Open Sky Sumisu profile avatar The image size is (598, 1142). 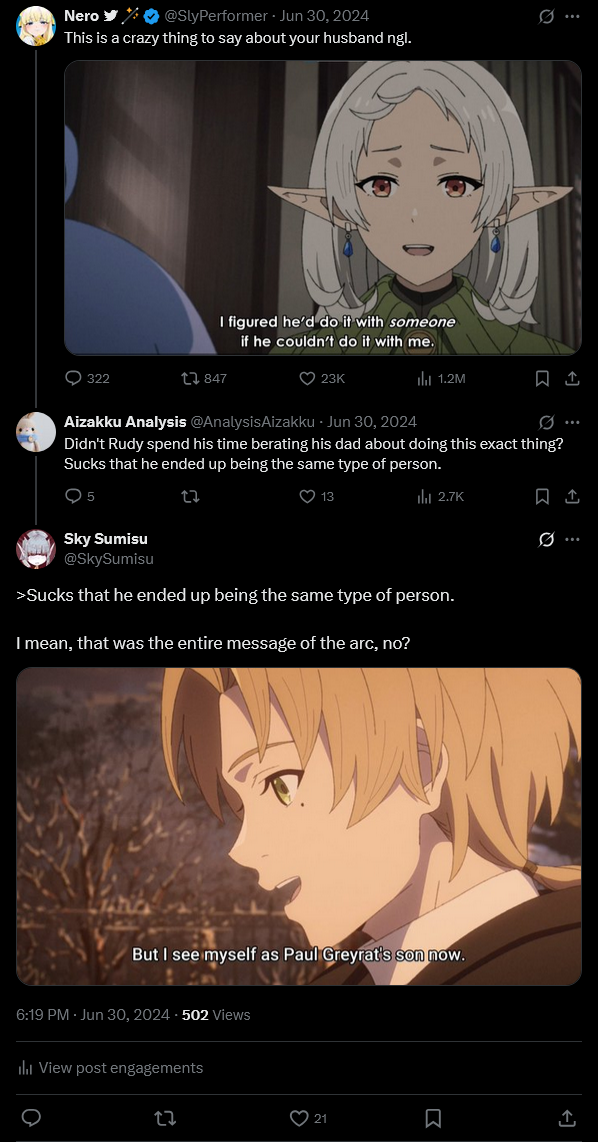pos(36,549)
